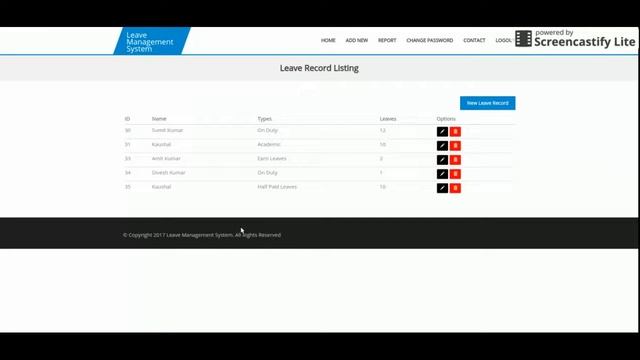Click the 'Leave Record Listing' heading
Viewport: 640px width, 360px height.
tap(319, 68)
